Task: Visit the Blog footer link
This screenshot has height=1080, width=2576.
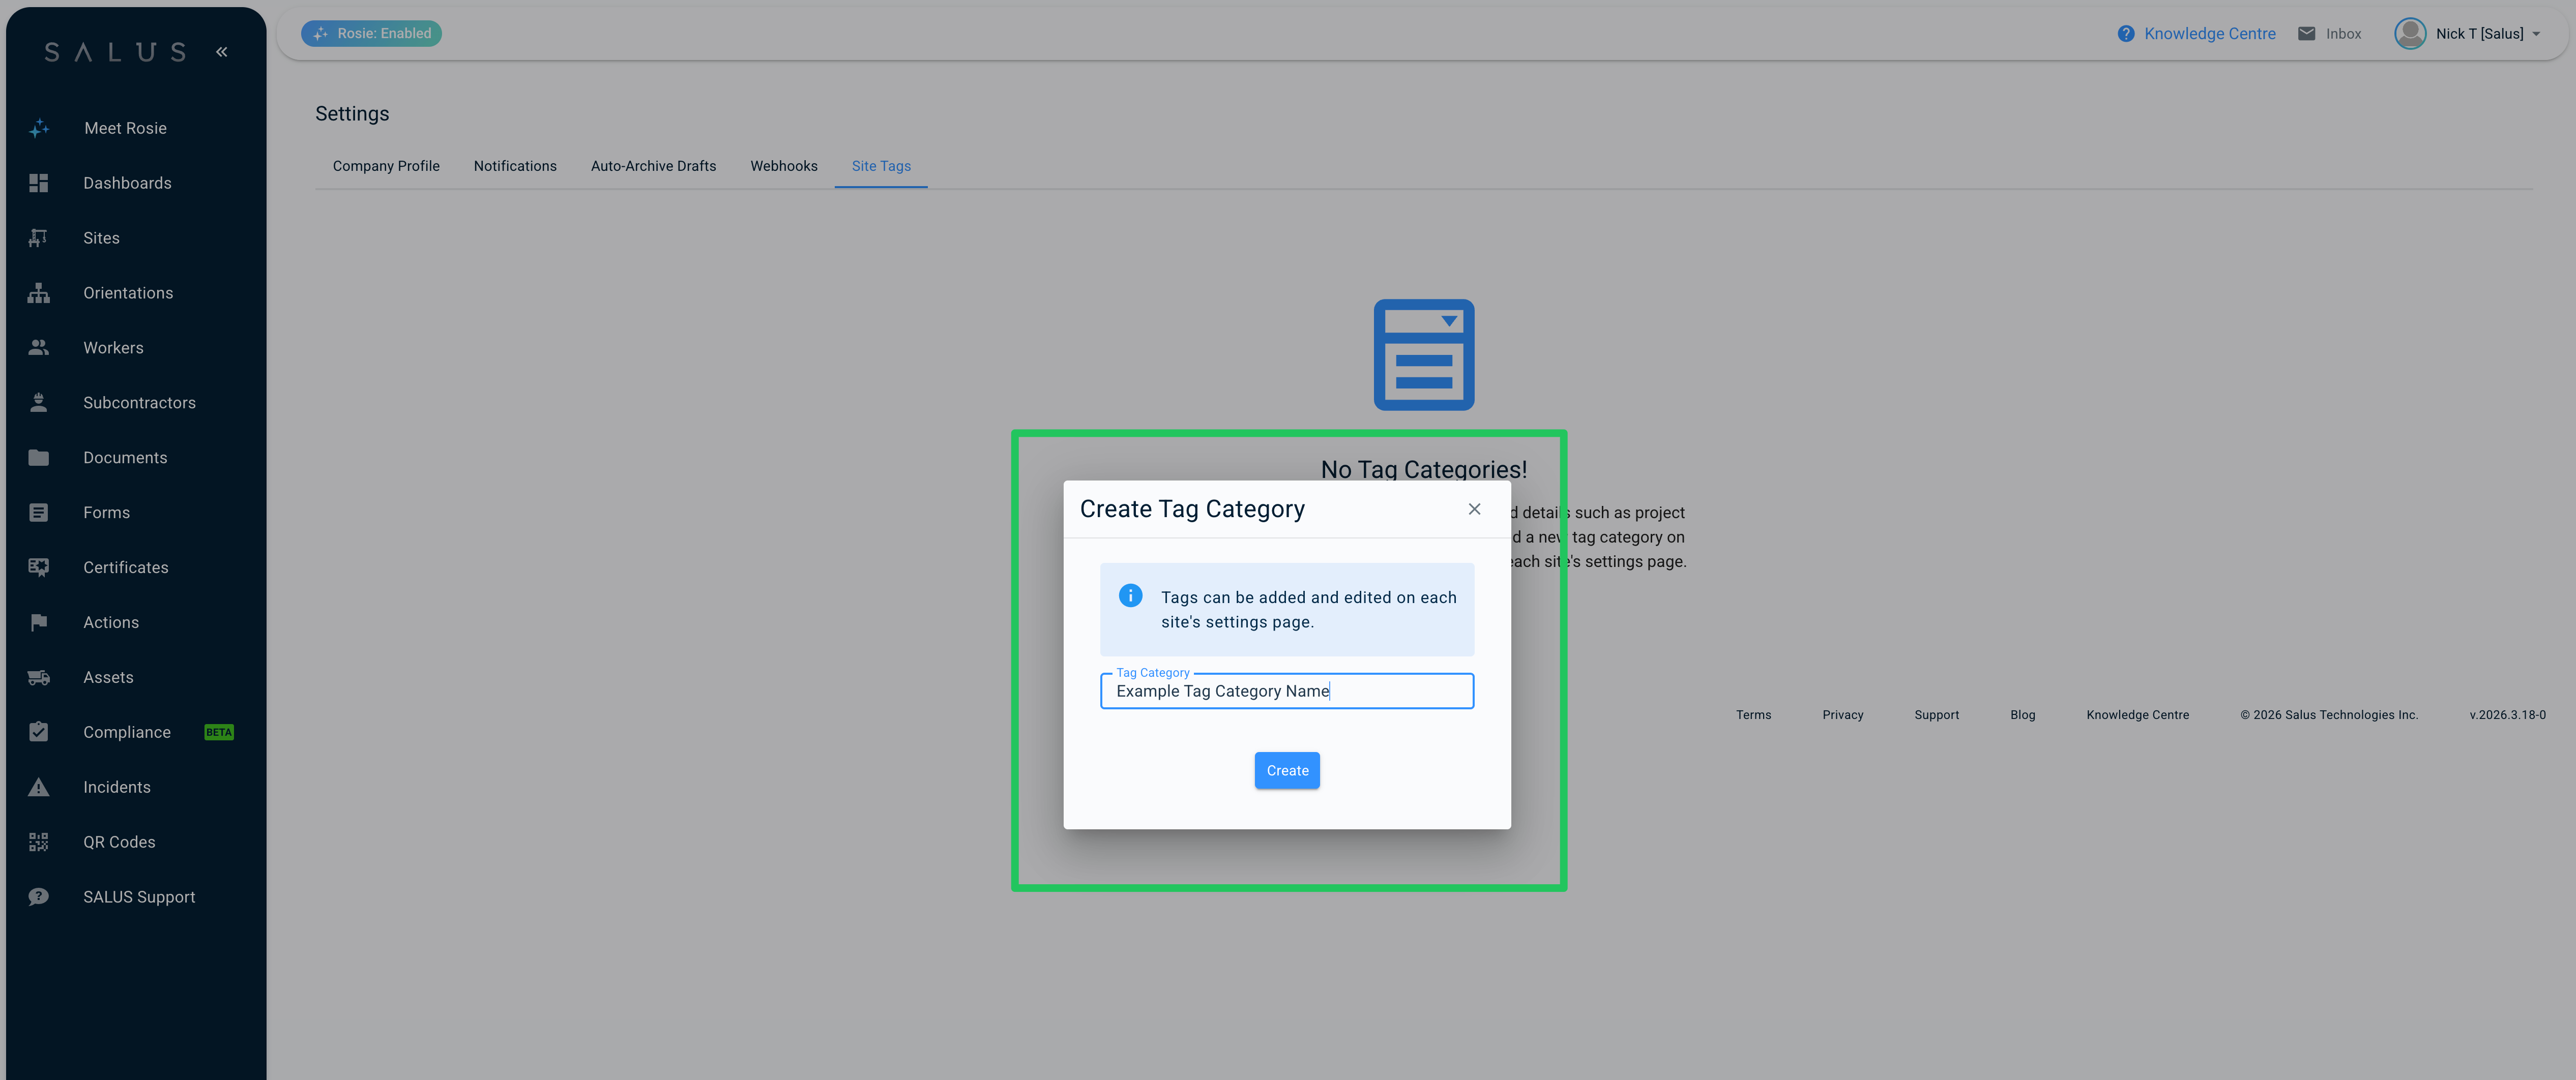Action: click(x=2022, y=715)
